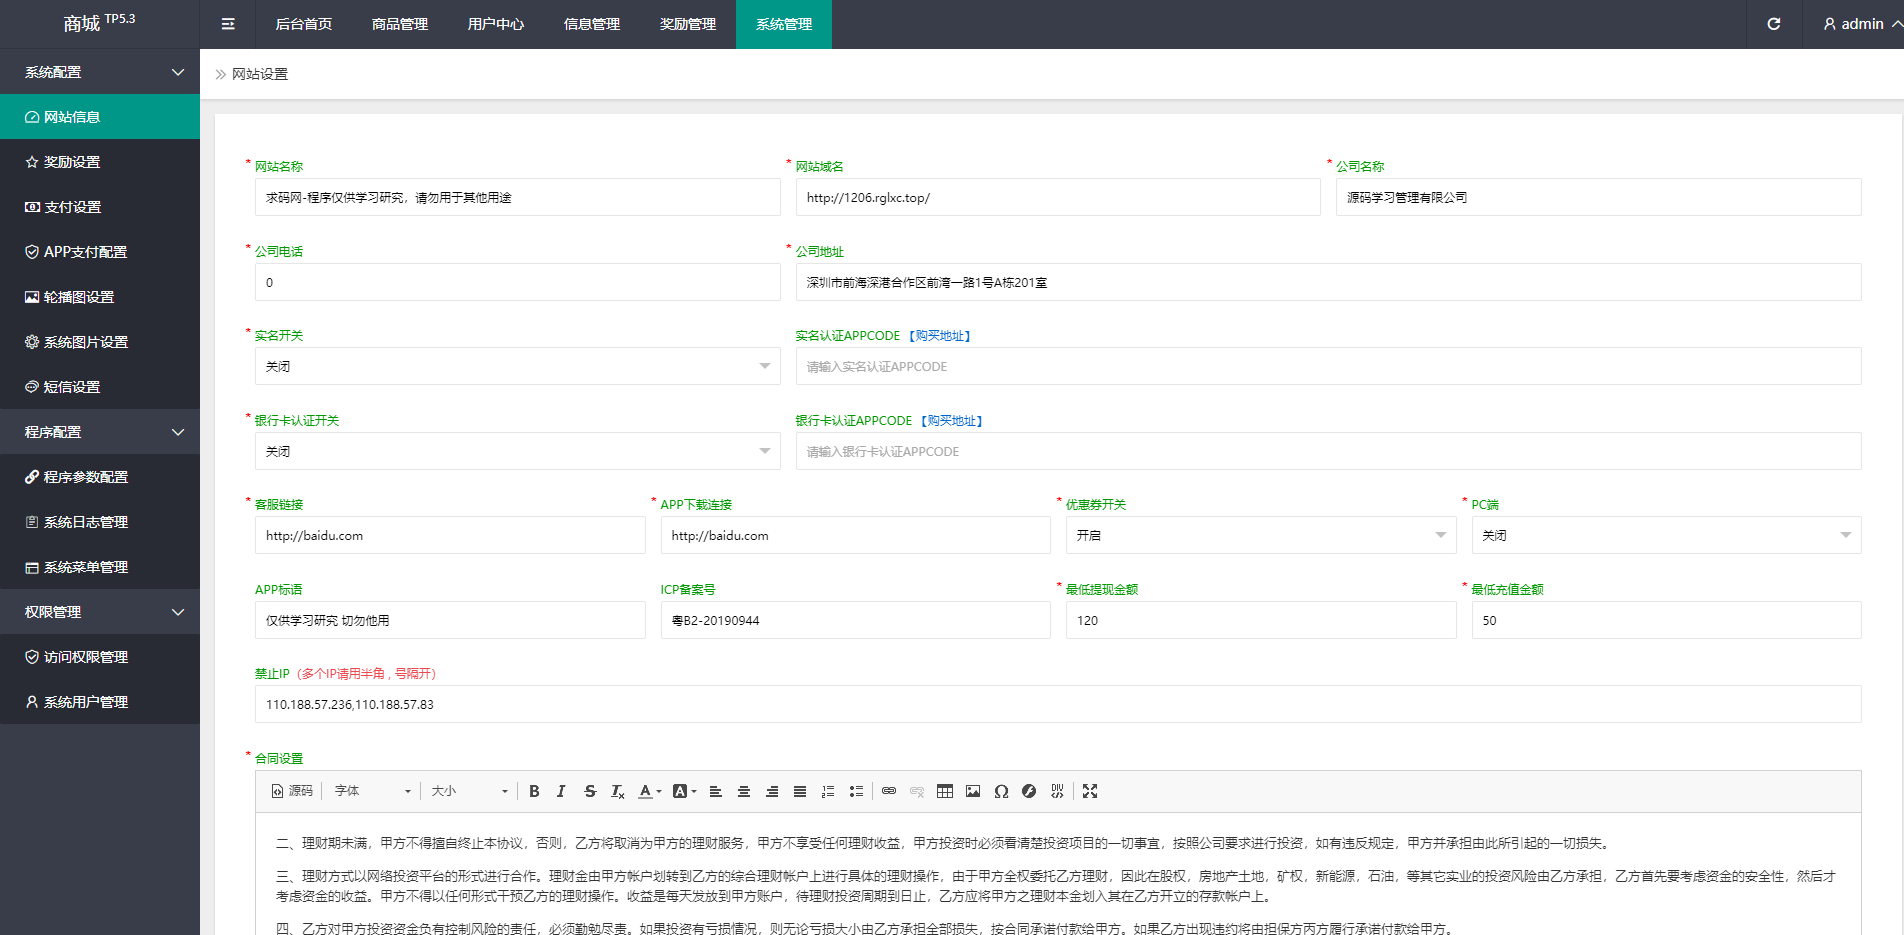Insert image via editor toolbar icon

pyautogui.click(x=973, y=791)
